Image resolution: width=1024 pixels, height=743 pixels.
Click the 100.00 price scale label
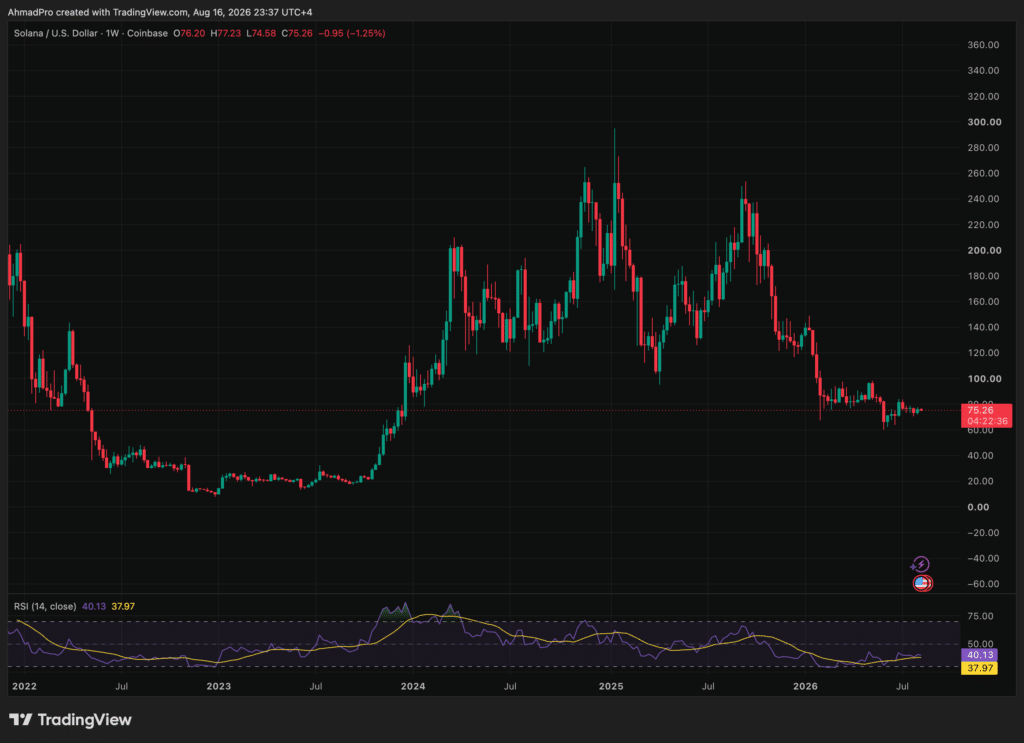click(984, 379)
